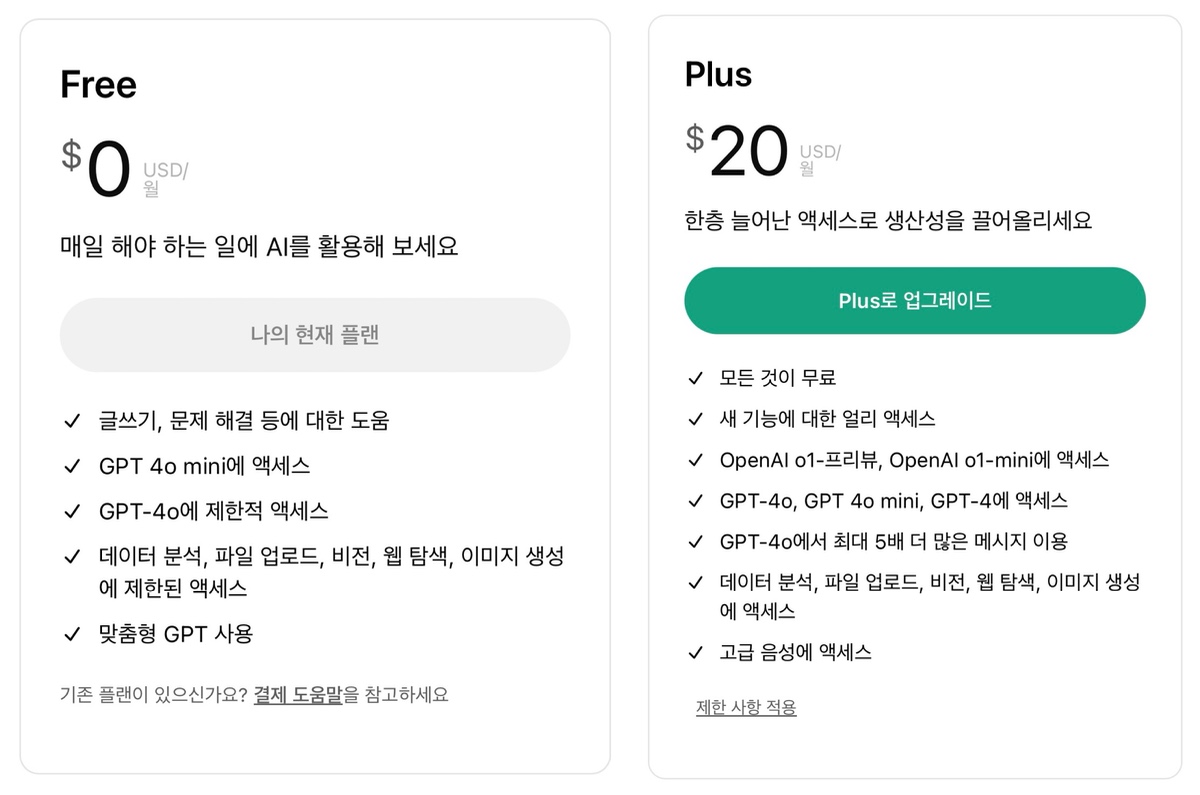1200x795 pixels.
Task: Click the Plus로 업그레이드 button
Action: (914, 301)
